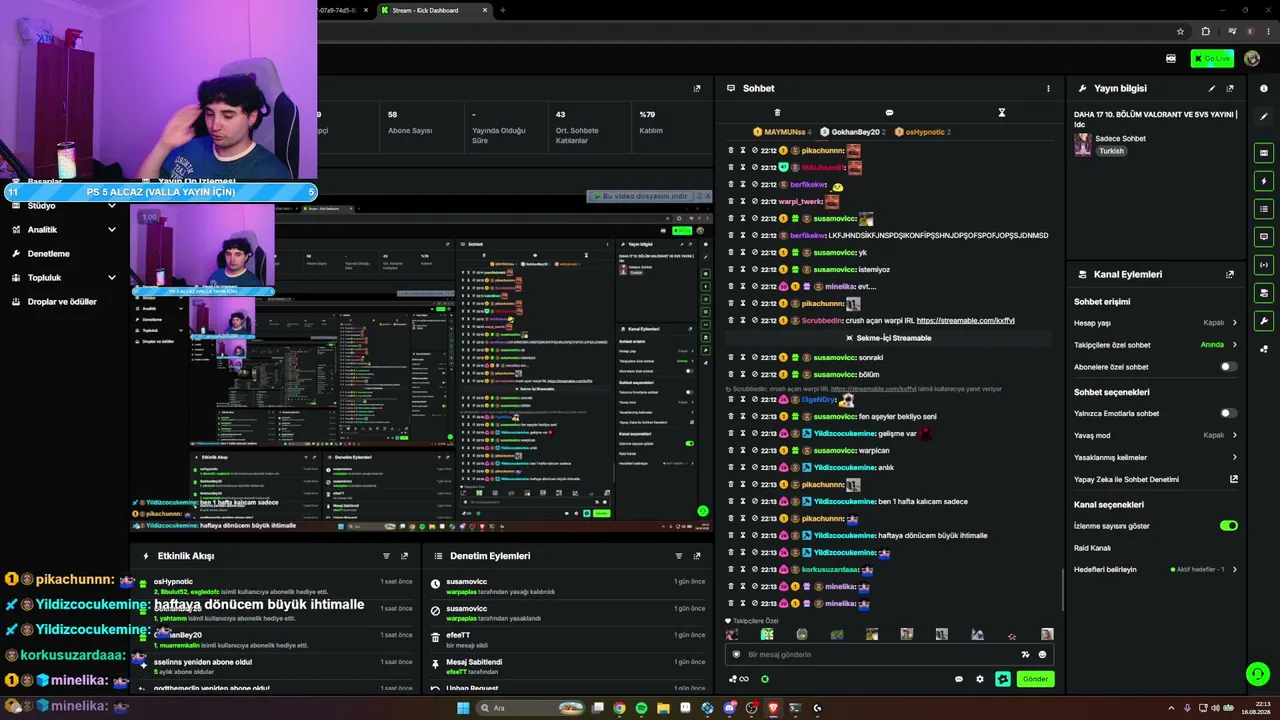The height and width of the screenshot is (720, 1280).
Task: Open the streamable.com link in chat
Action: point(966,321)
